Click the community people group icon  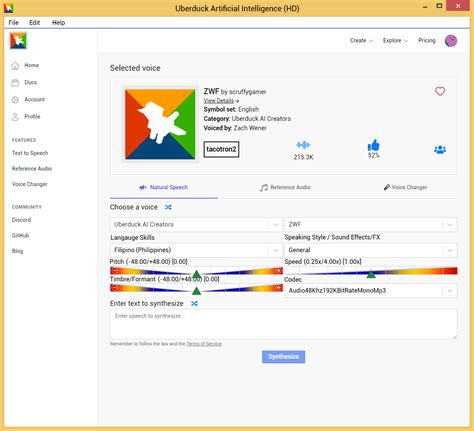click(x=440, y=150)
